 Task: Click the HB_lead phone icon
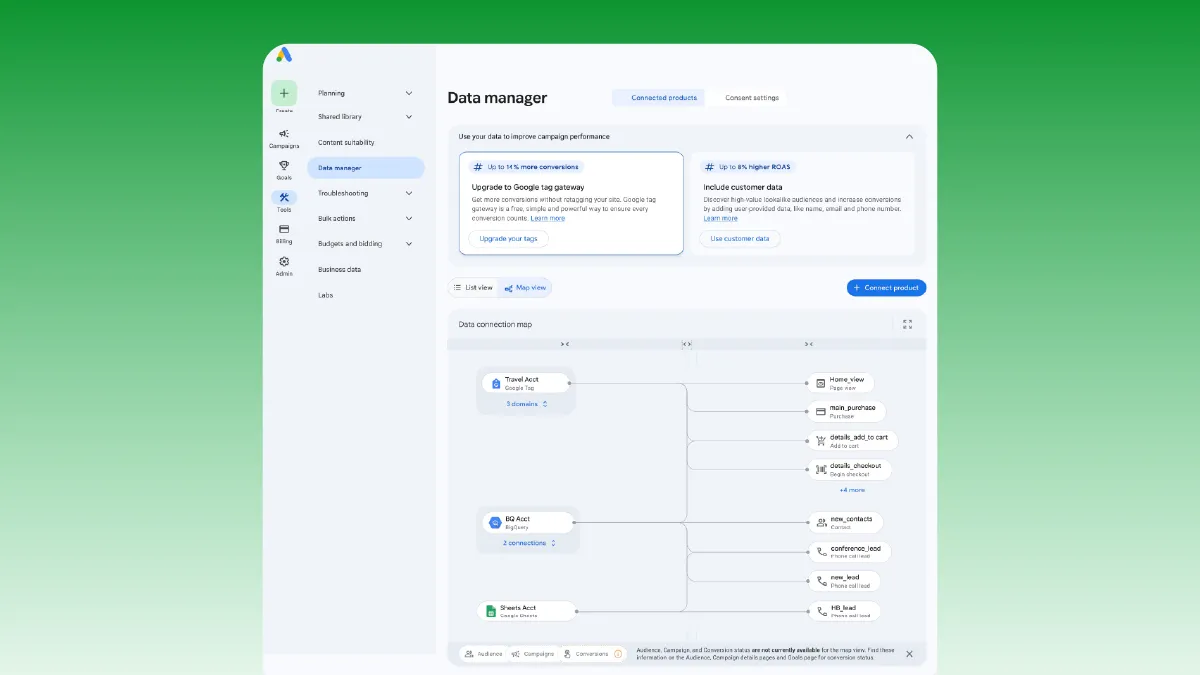(x=821, y=611)
